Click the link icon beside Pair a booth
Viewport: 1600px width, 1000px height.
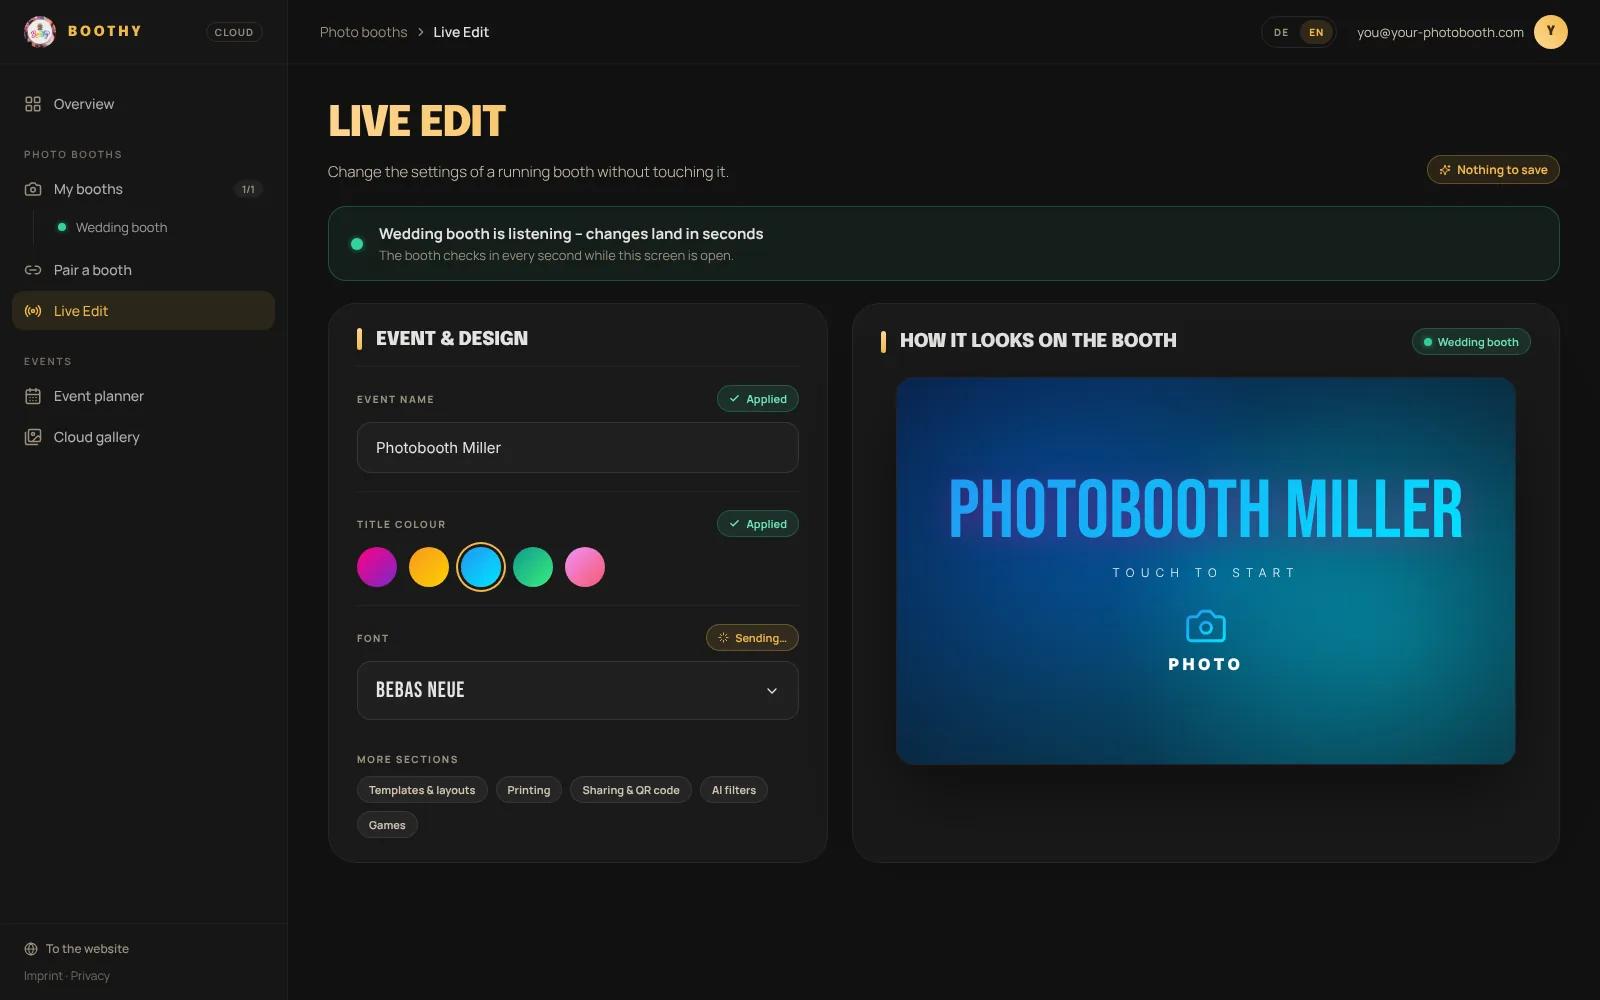pyautogui.click(x=33, y=270)
